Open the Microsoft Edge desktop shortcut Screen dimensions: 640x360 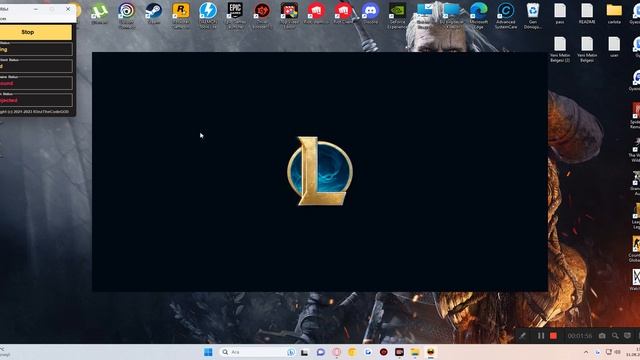(479, 15)
